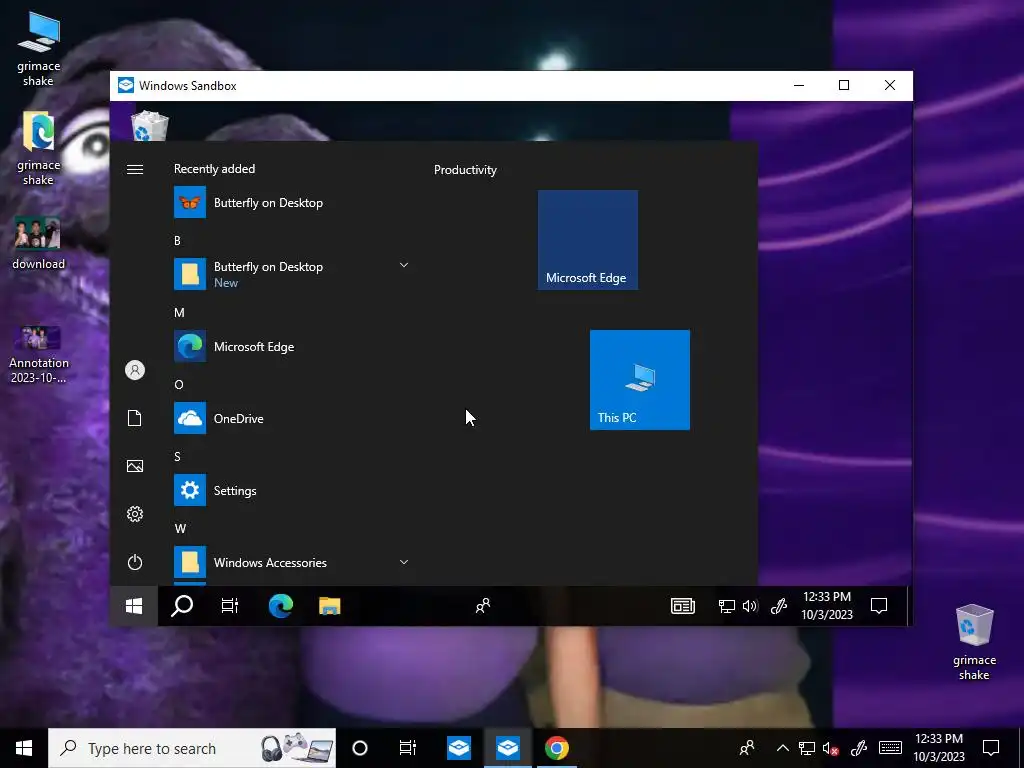
Task: Click the host clock showing 12:33 PM
Action: click(938, 748)
